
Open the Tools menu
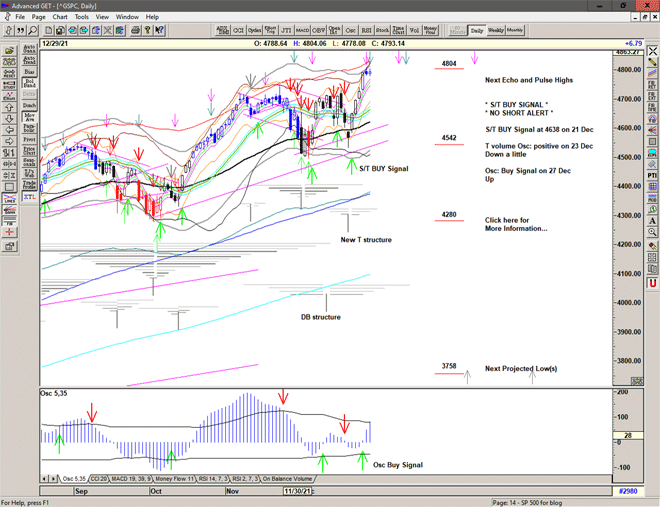click(x=82, y=17)
